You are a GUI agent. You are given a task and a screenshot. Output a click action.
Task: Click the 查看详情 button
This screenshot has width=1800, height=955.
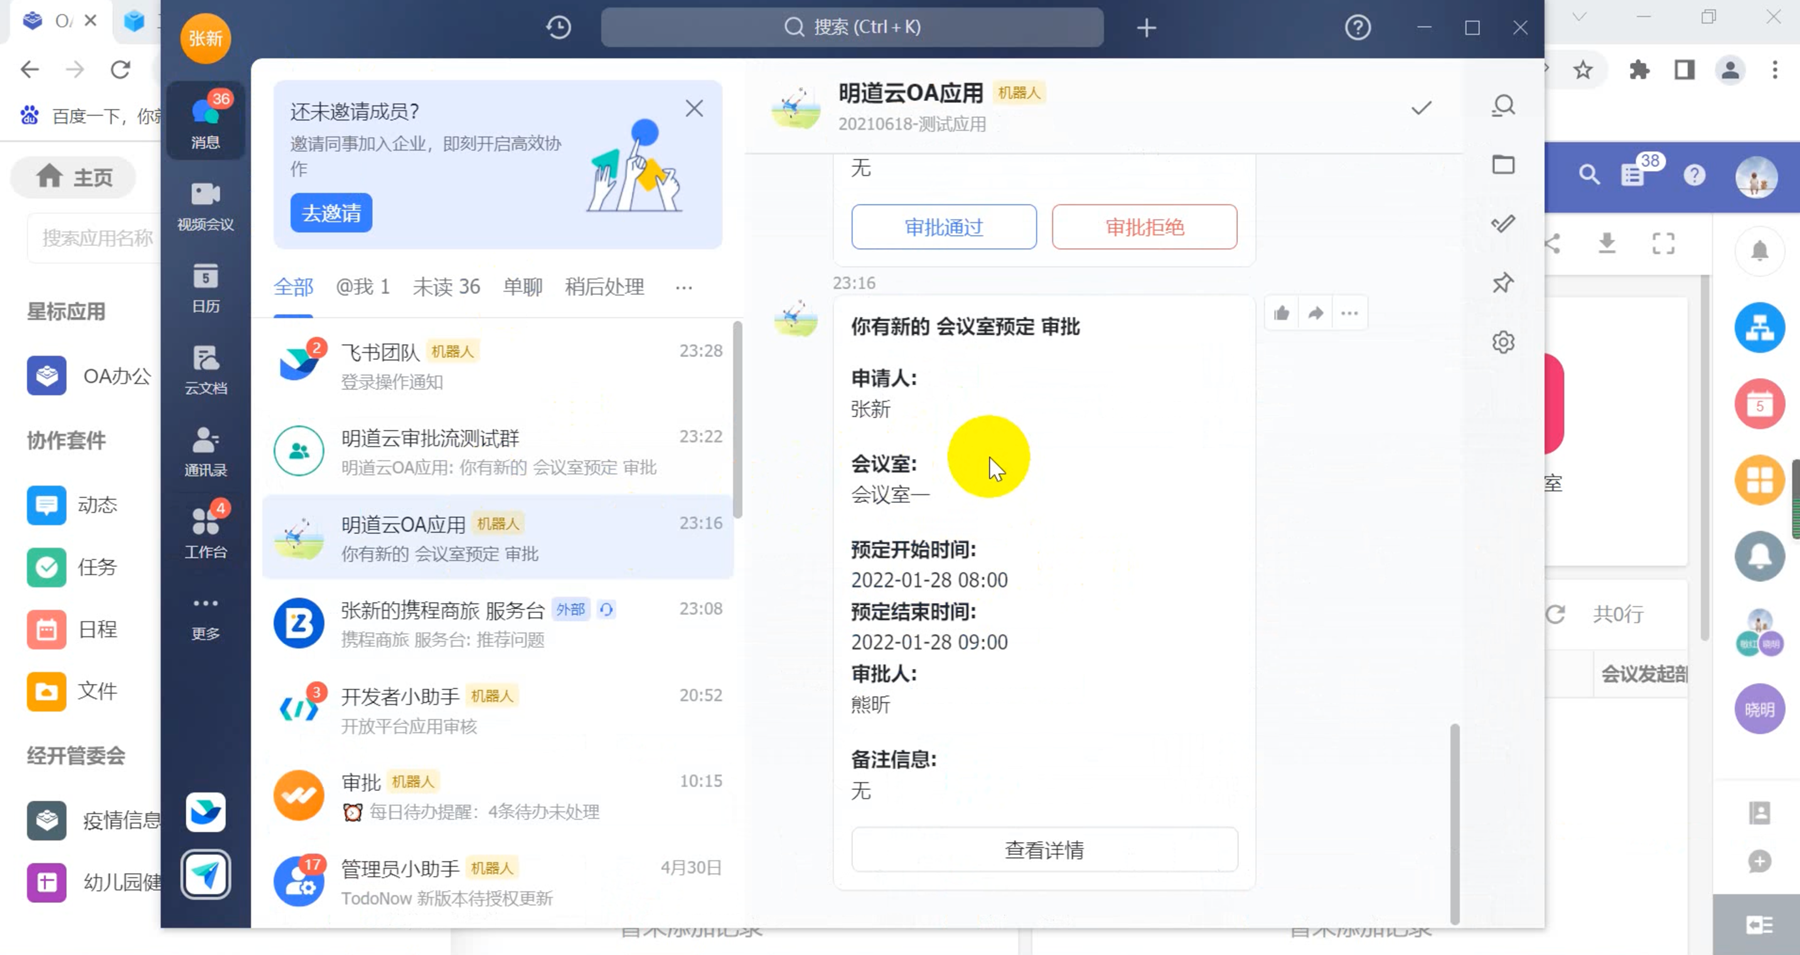(1044, 850)
